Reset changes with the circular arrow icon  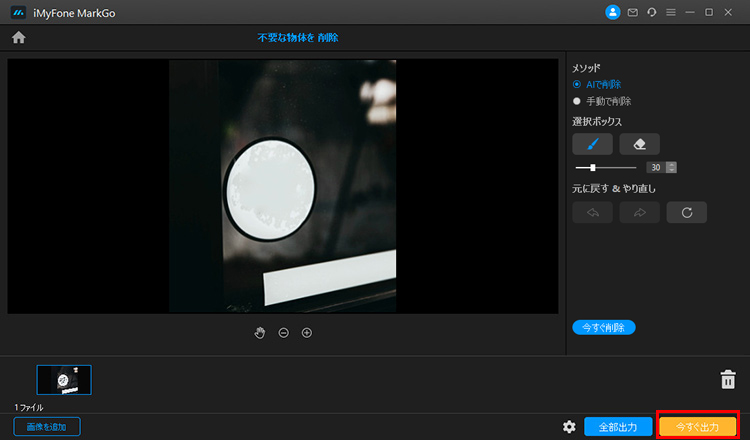(x=686, y=212)
